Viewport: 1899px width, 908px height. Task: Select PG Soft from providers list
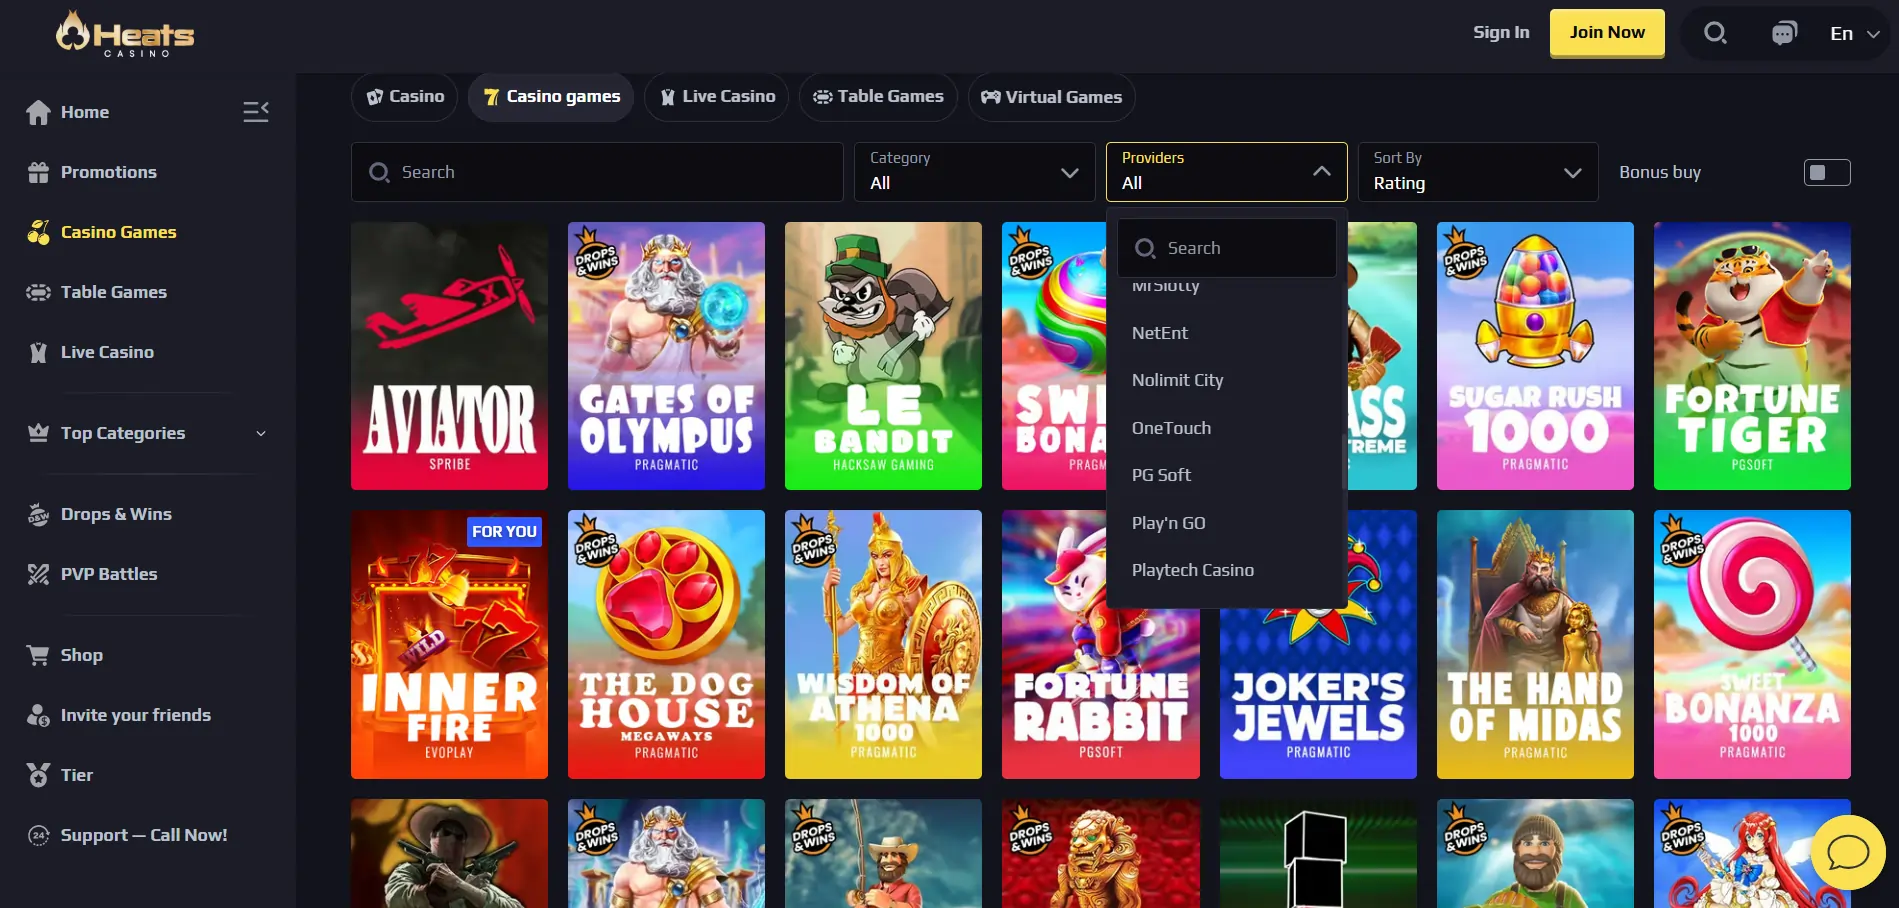(1161, 475)
